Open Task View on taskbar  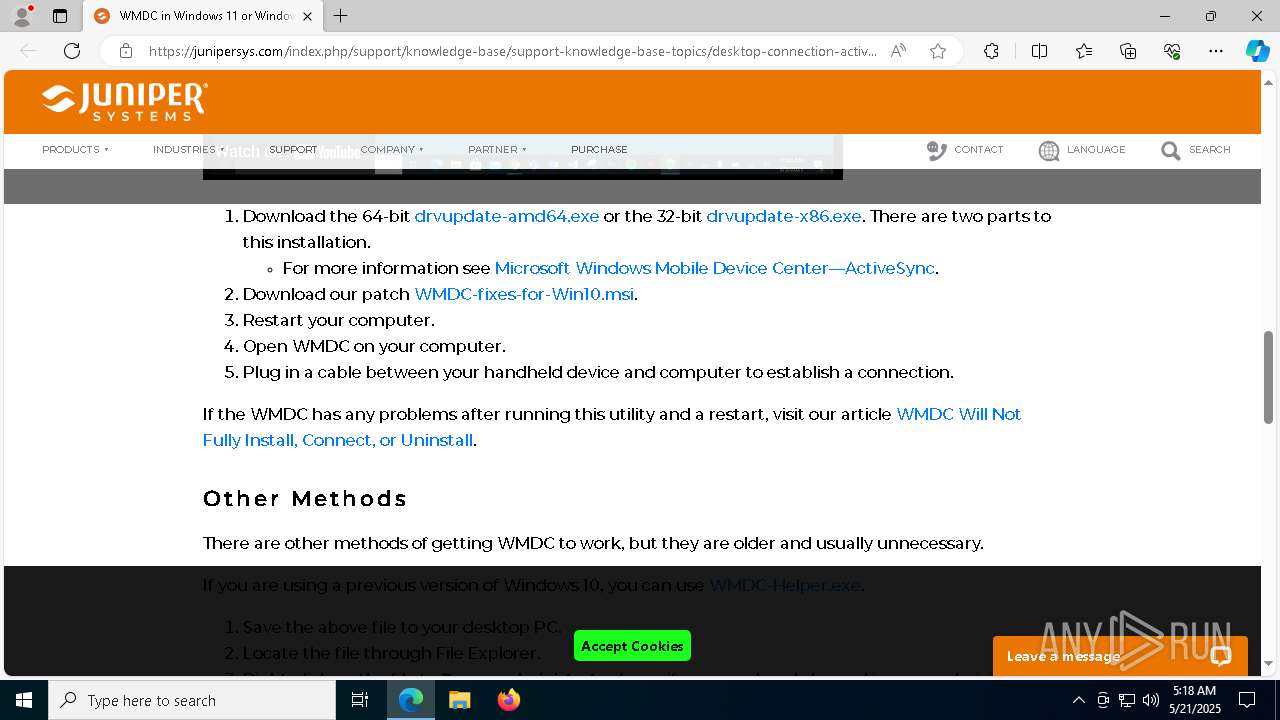tap(360, 700)
